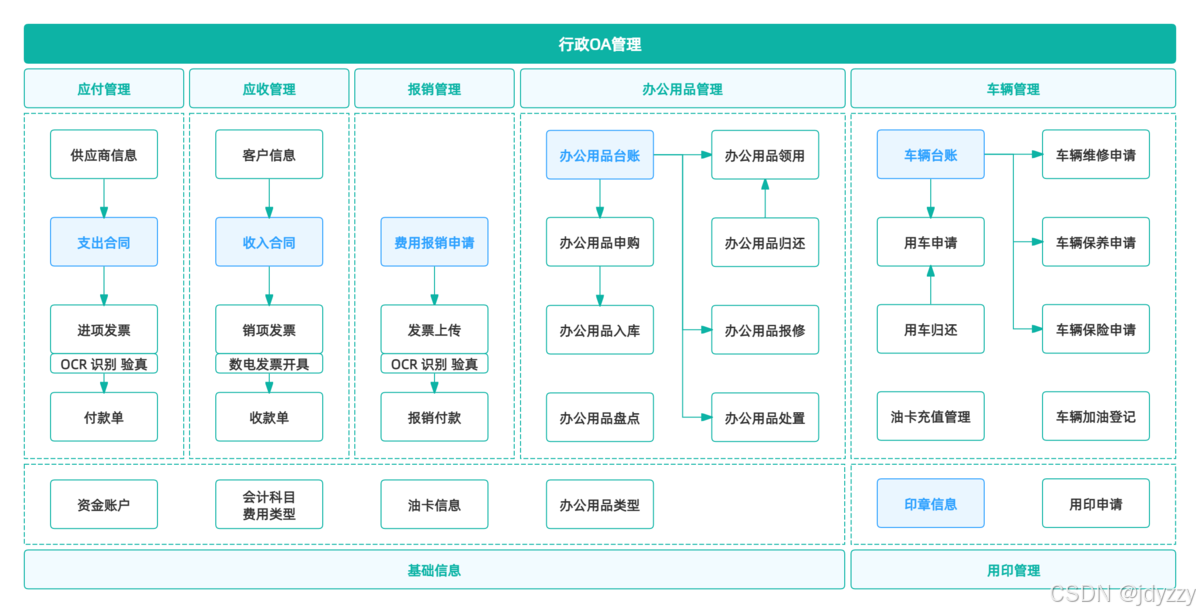Open the highlighted 车辆台账 node
The width and height of the screenshot is (1200, 613).
(930, 155)
